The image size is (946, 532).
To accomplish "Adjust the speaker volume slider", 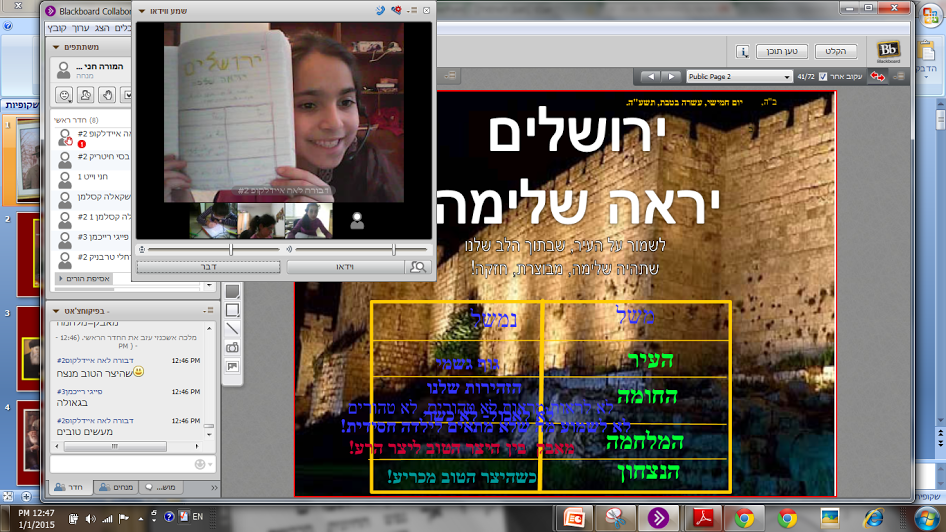I will tap(393, 249).
